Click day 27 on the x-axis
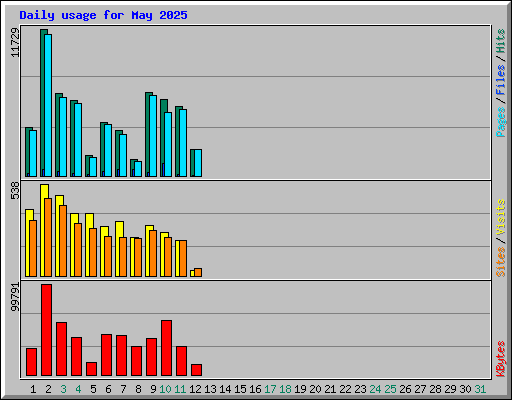512x400 pixels. (420, 389)
